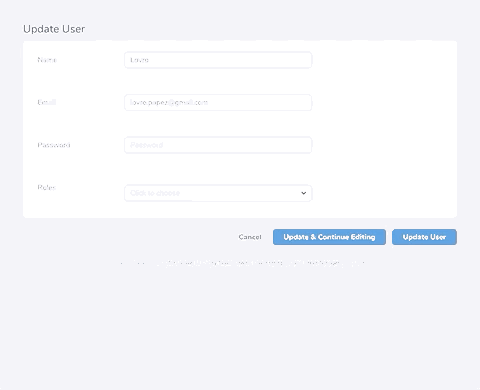
Task: Click Update & Continue Editing button
Action: click(x=329, y=237)
